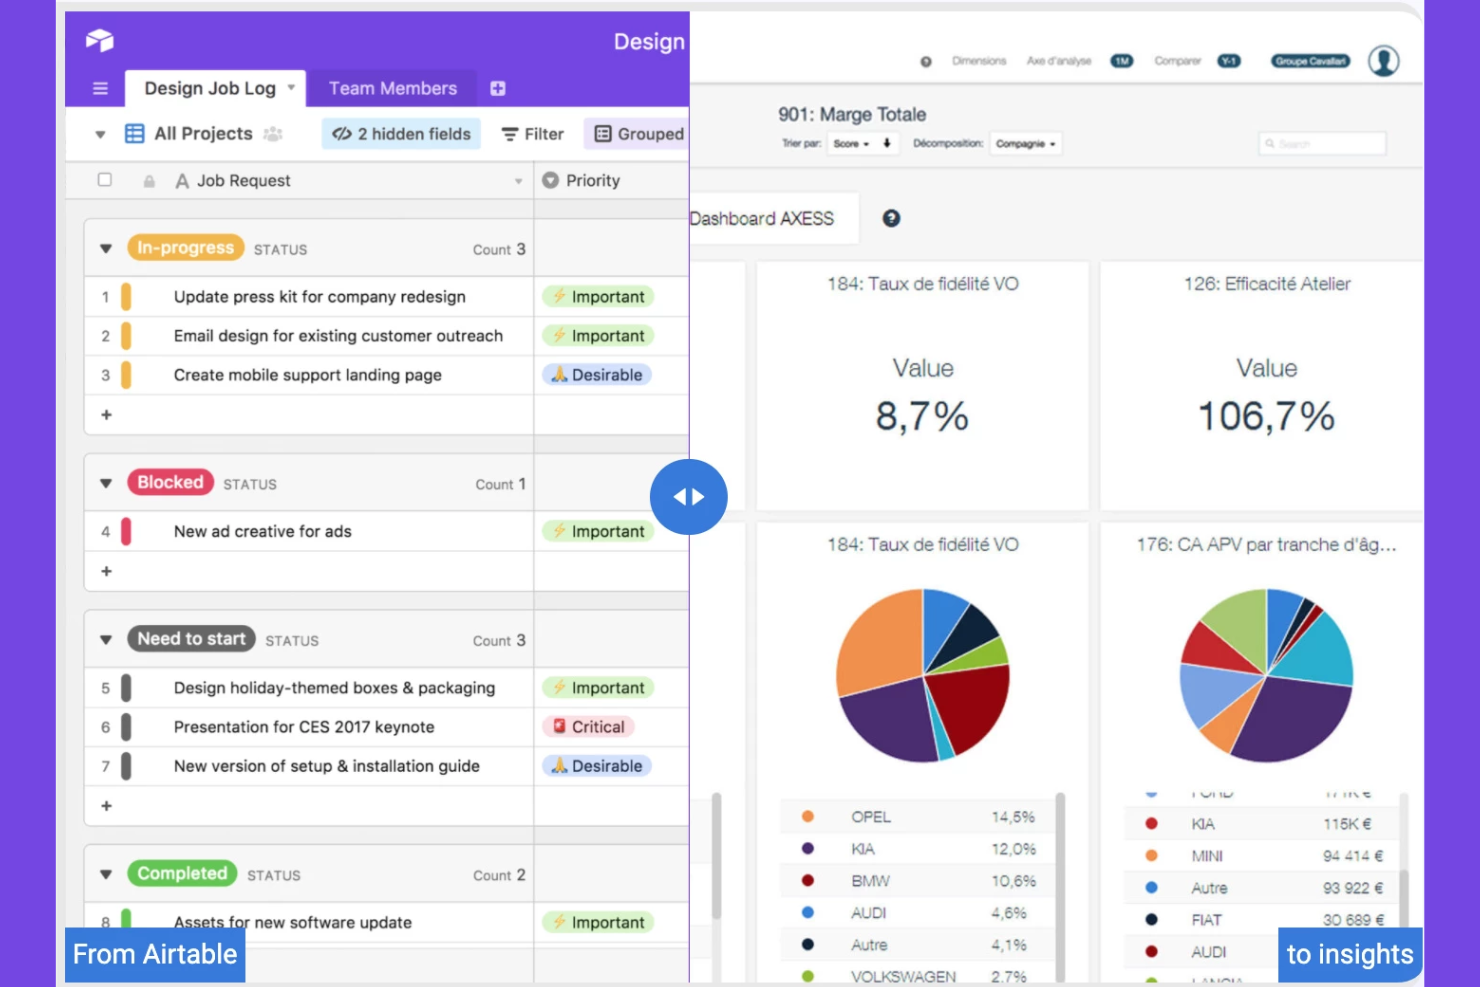Click orange color bar of row 1
Viewport: 1480px width, 987px height.
(126, 297)
